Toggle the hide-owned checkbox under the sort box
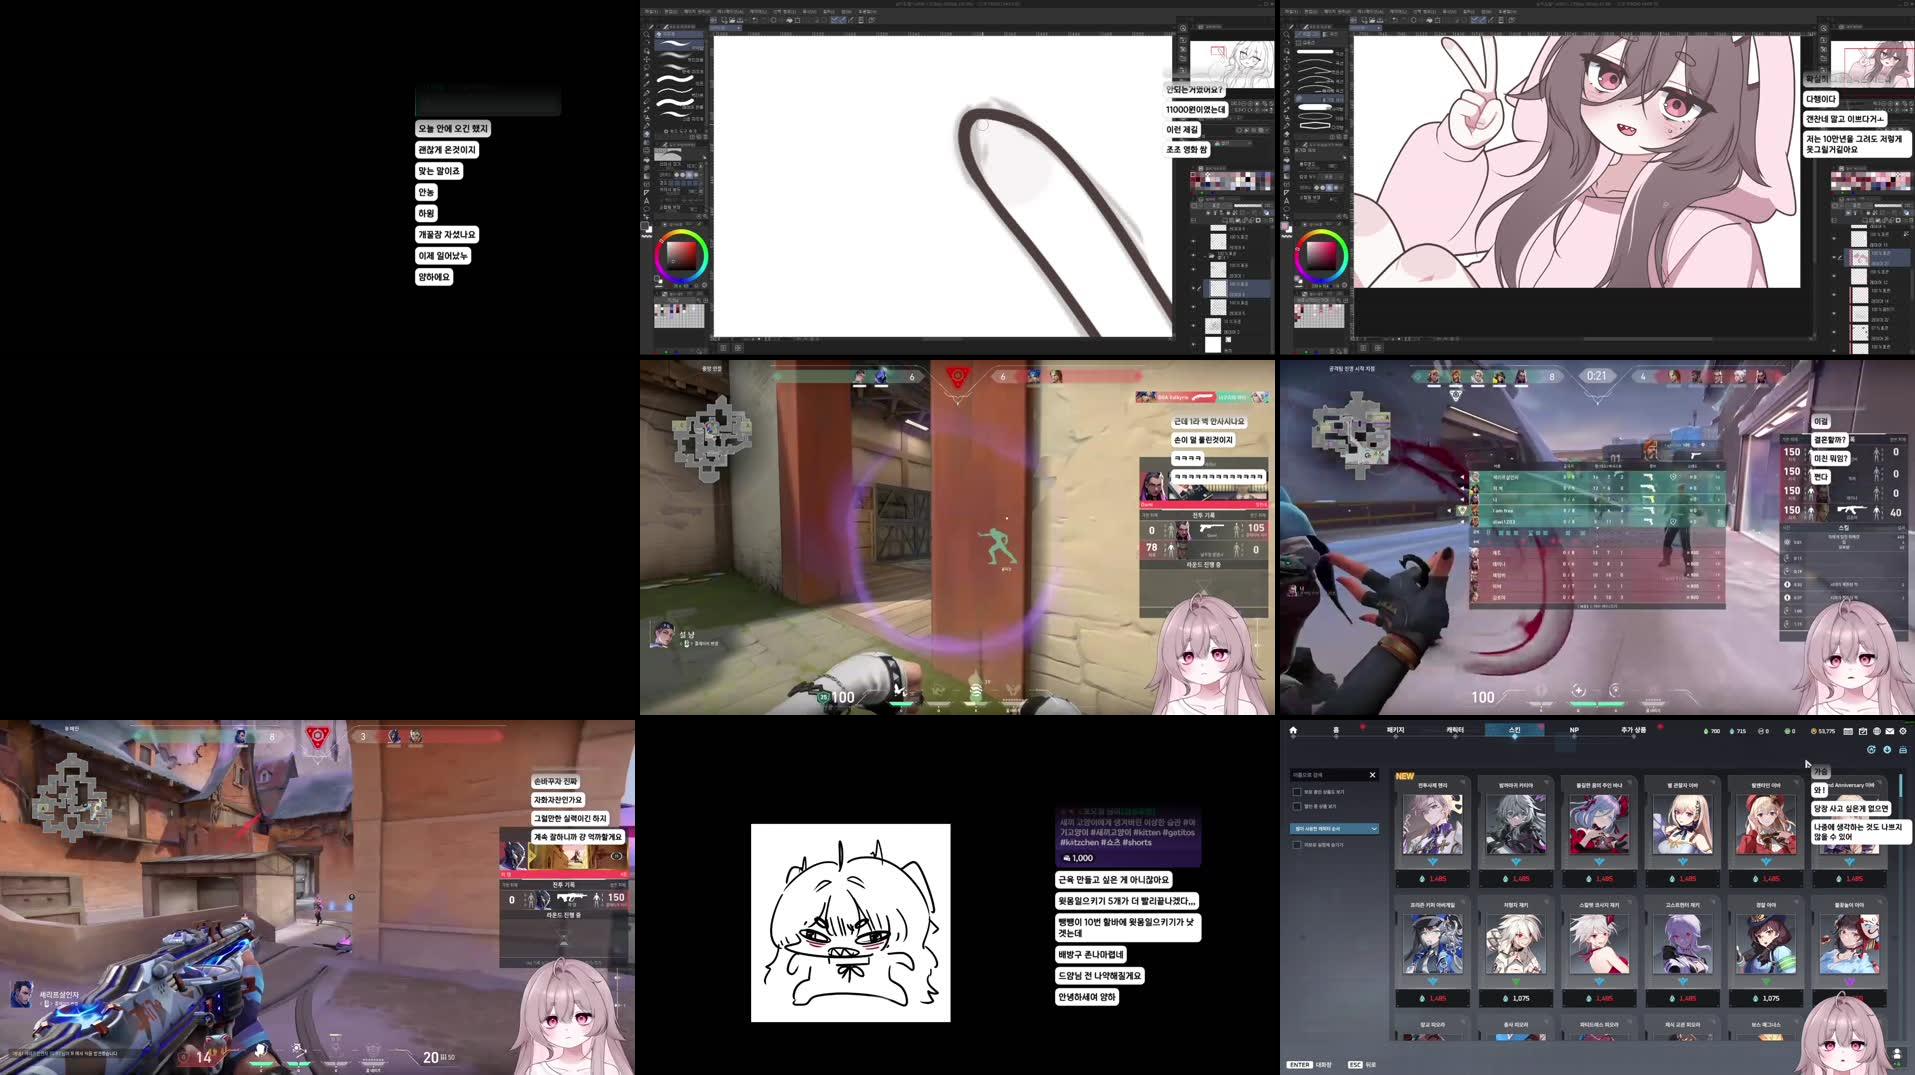Image resolution: width=1915 pixels, height=1075 pixels. (1297, 845)
